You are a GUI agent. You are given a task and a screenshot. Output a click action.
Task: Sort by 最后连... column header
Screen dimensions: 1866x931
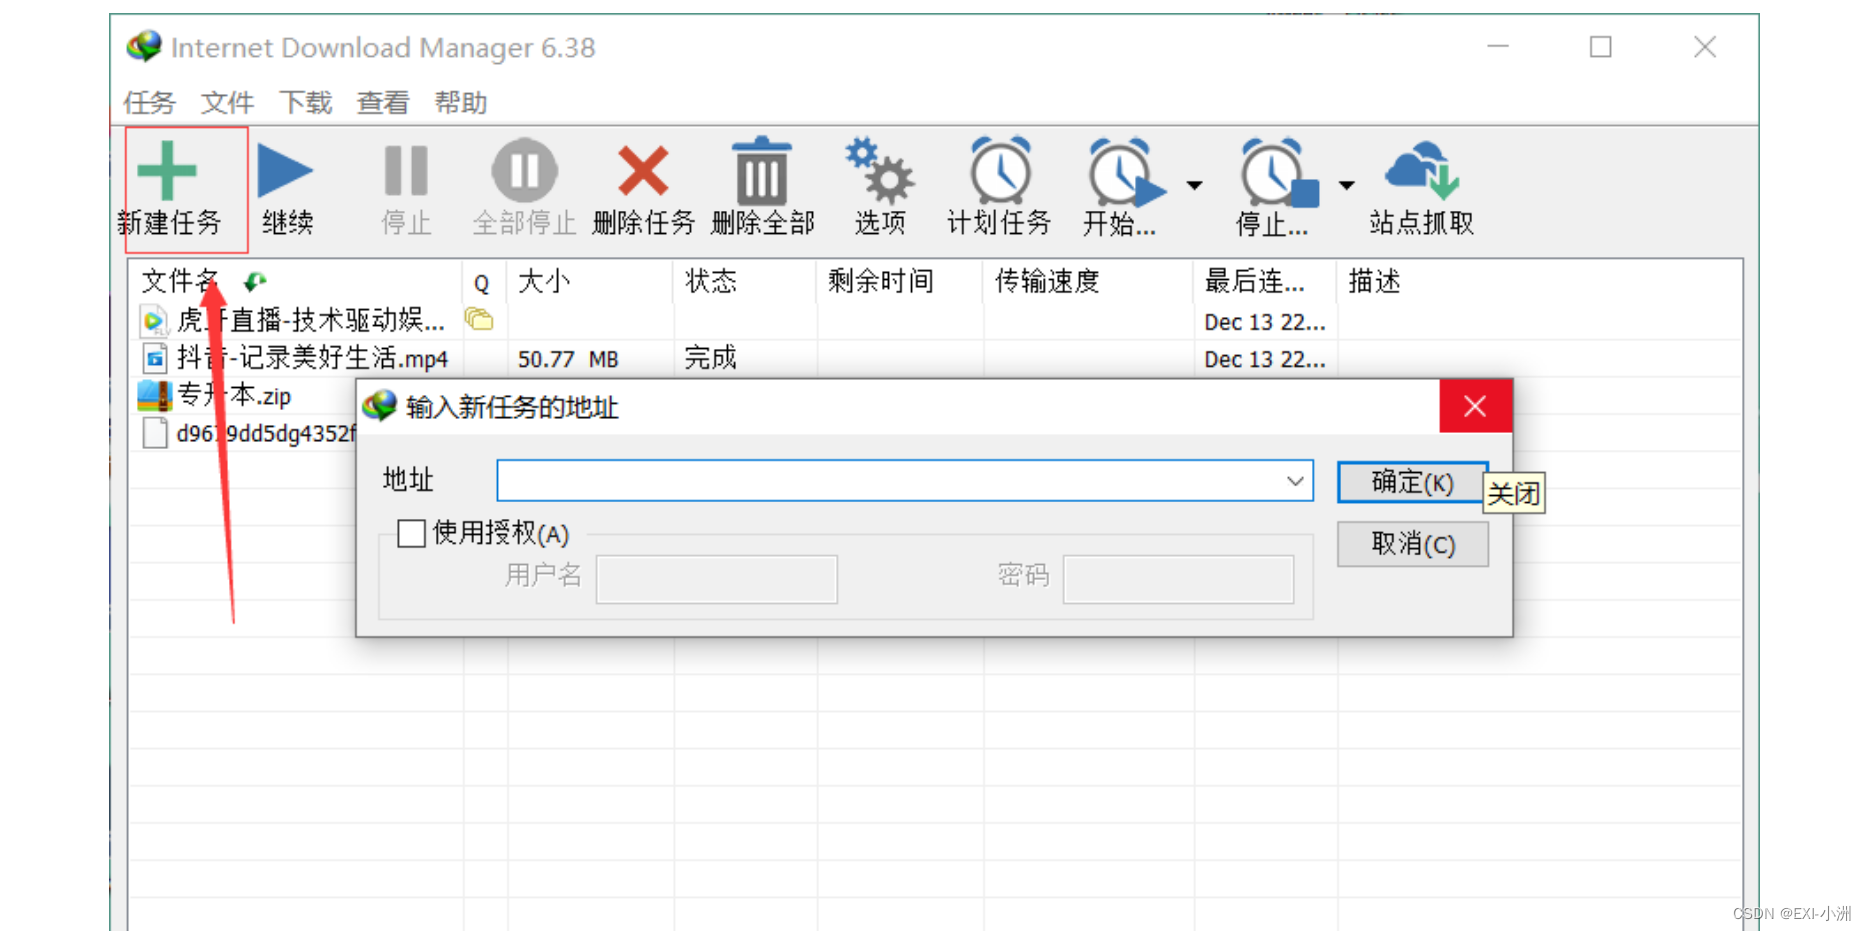1265,282
